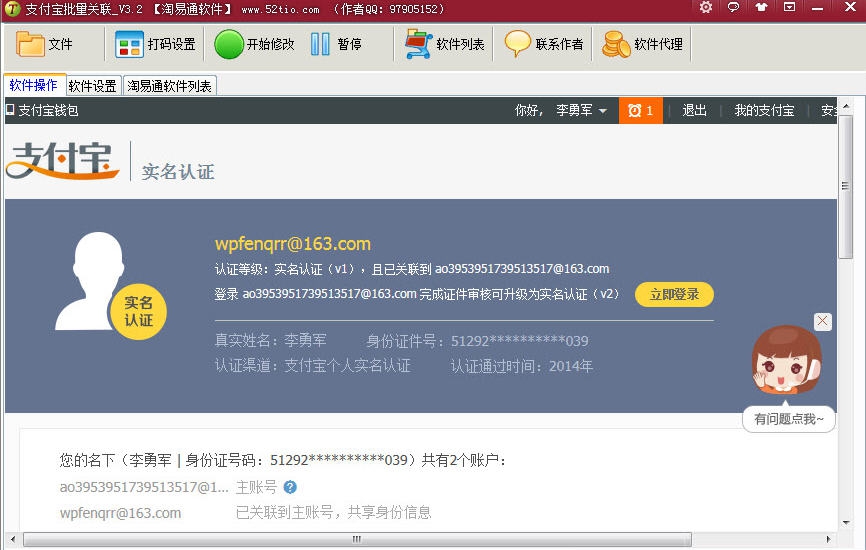Click main account ao3953951739513517@1... row
The height and width of the screenshot is (550, 866).
(x=144, y=487)
